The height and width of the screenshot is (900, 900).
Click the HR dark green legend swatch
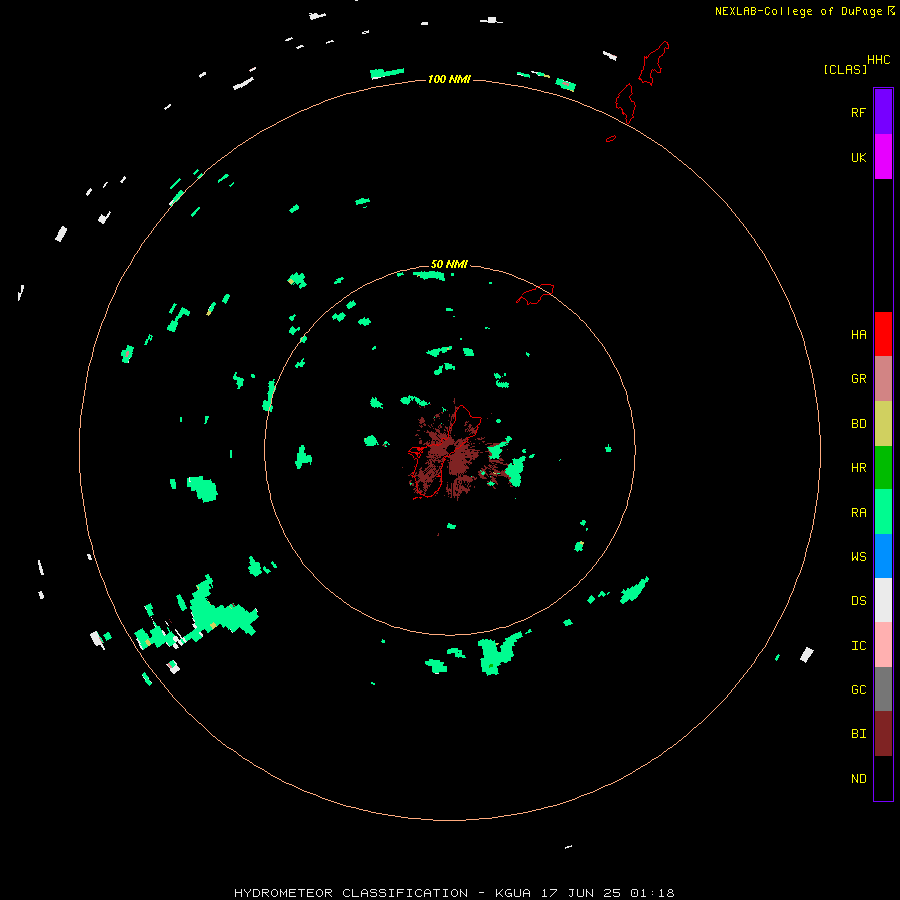point(883,467)
